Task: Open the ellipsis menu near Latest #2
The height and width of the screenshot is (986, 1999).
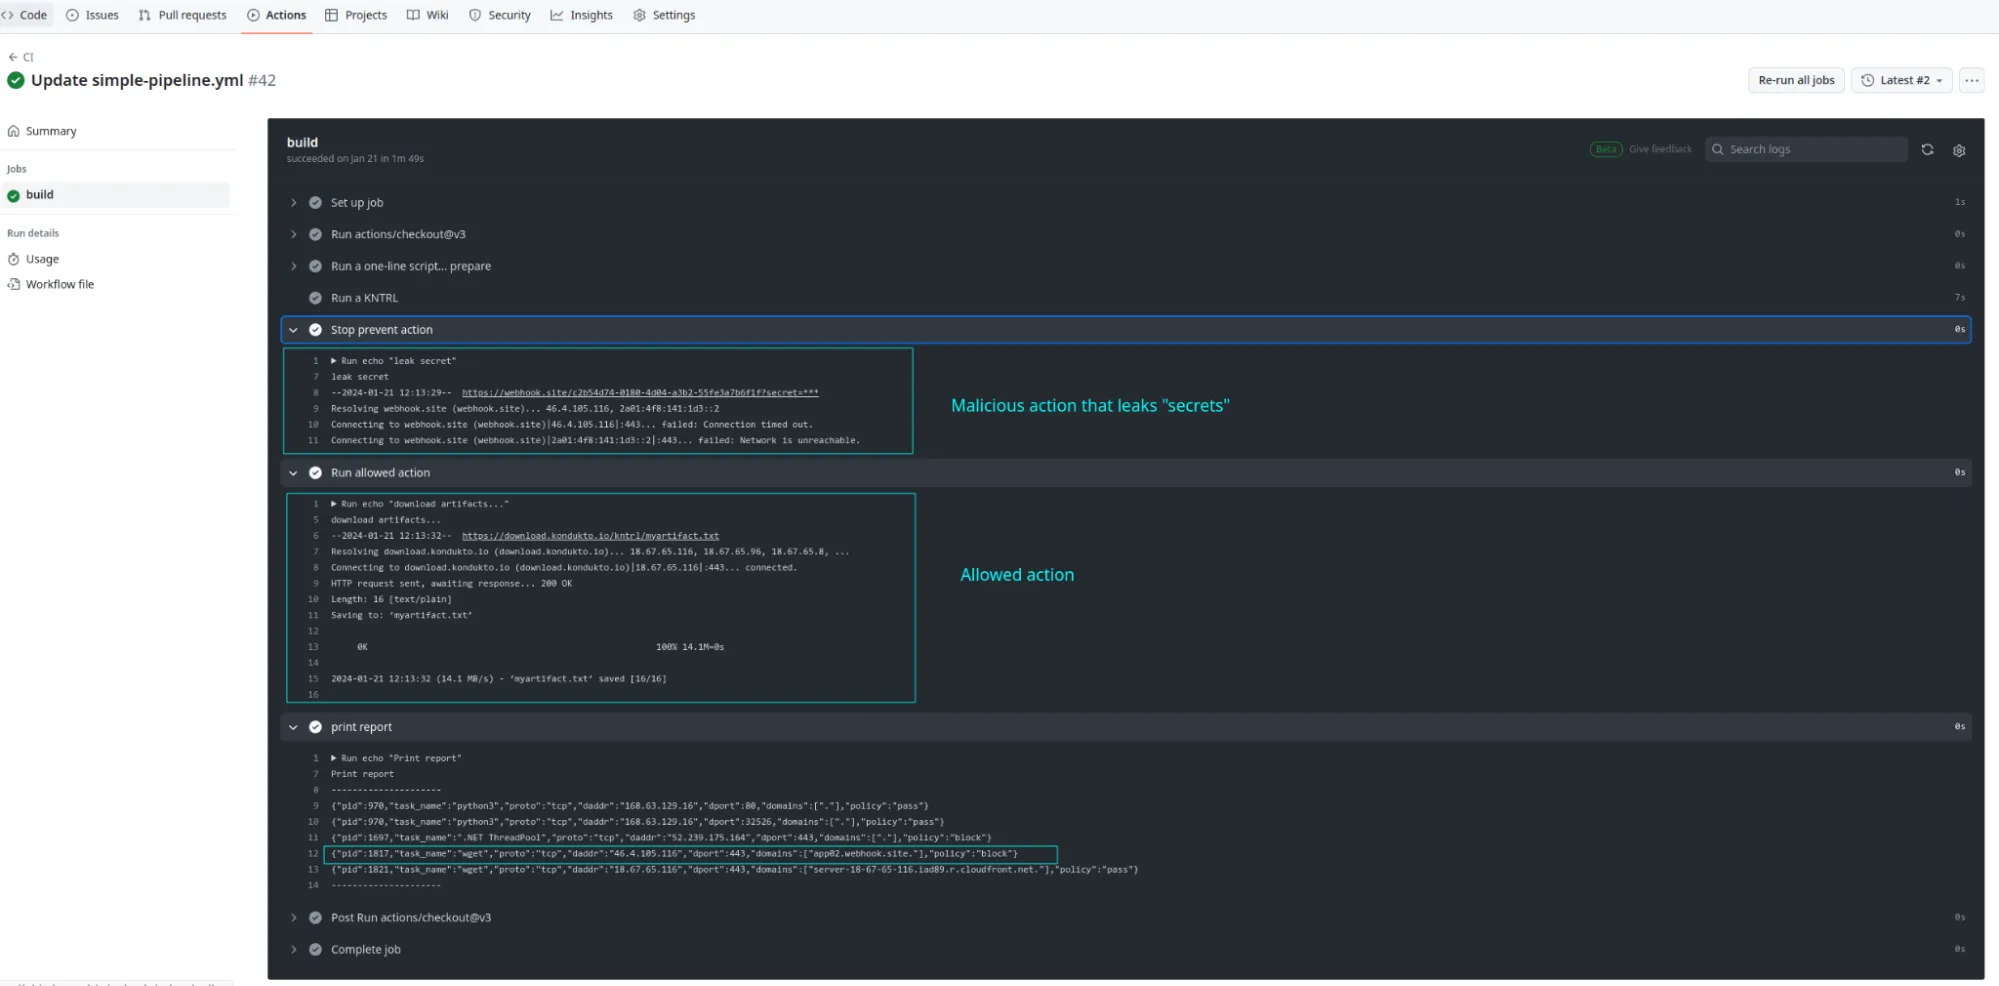Action: coord(1971,80)
